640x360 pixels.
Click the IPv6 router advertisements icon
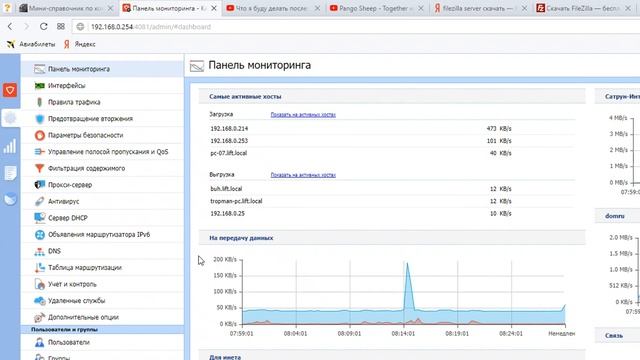click(40, 235)
